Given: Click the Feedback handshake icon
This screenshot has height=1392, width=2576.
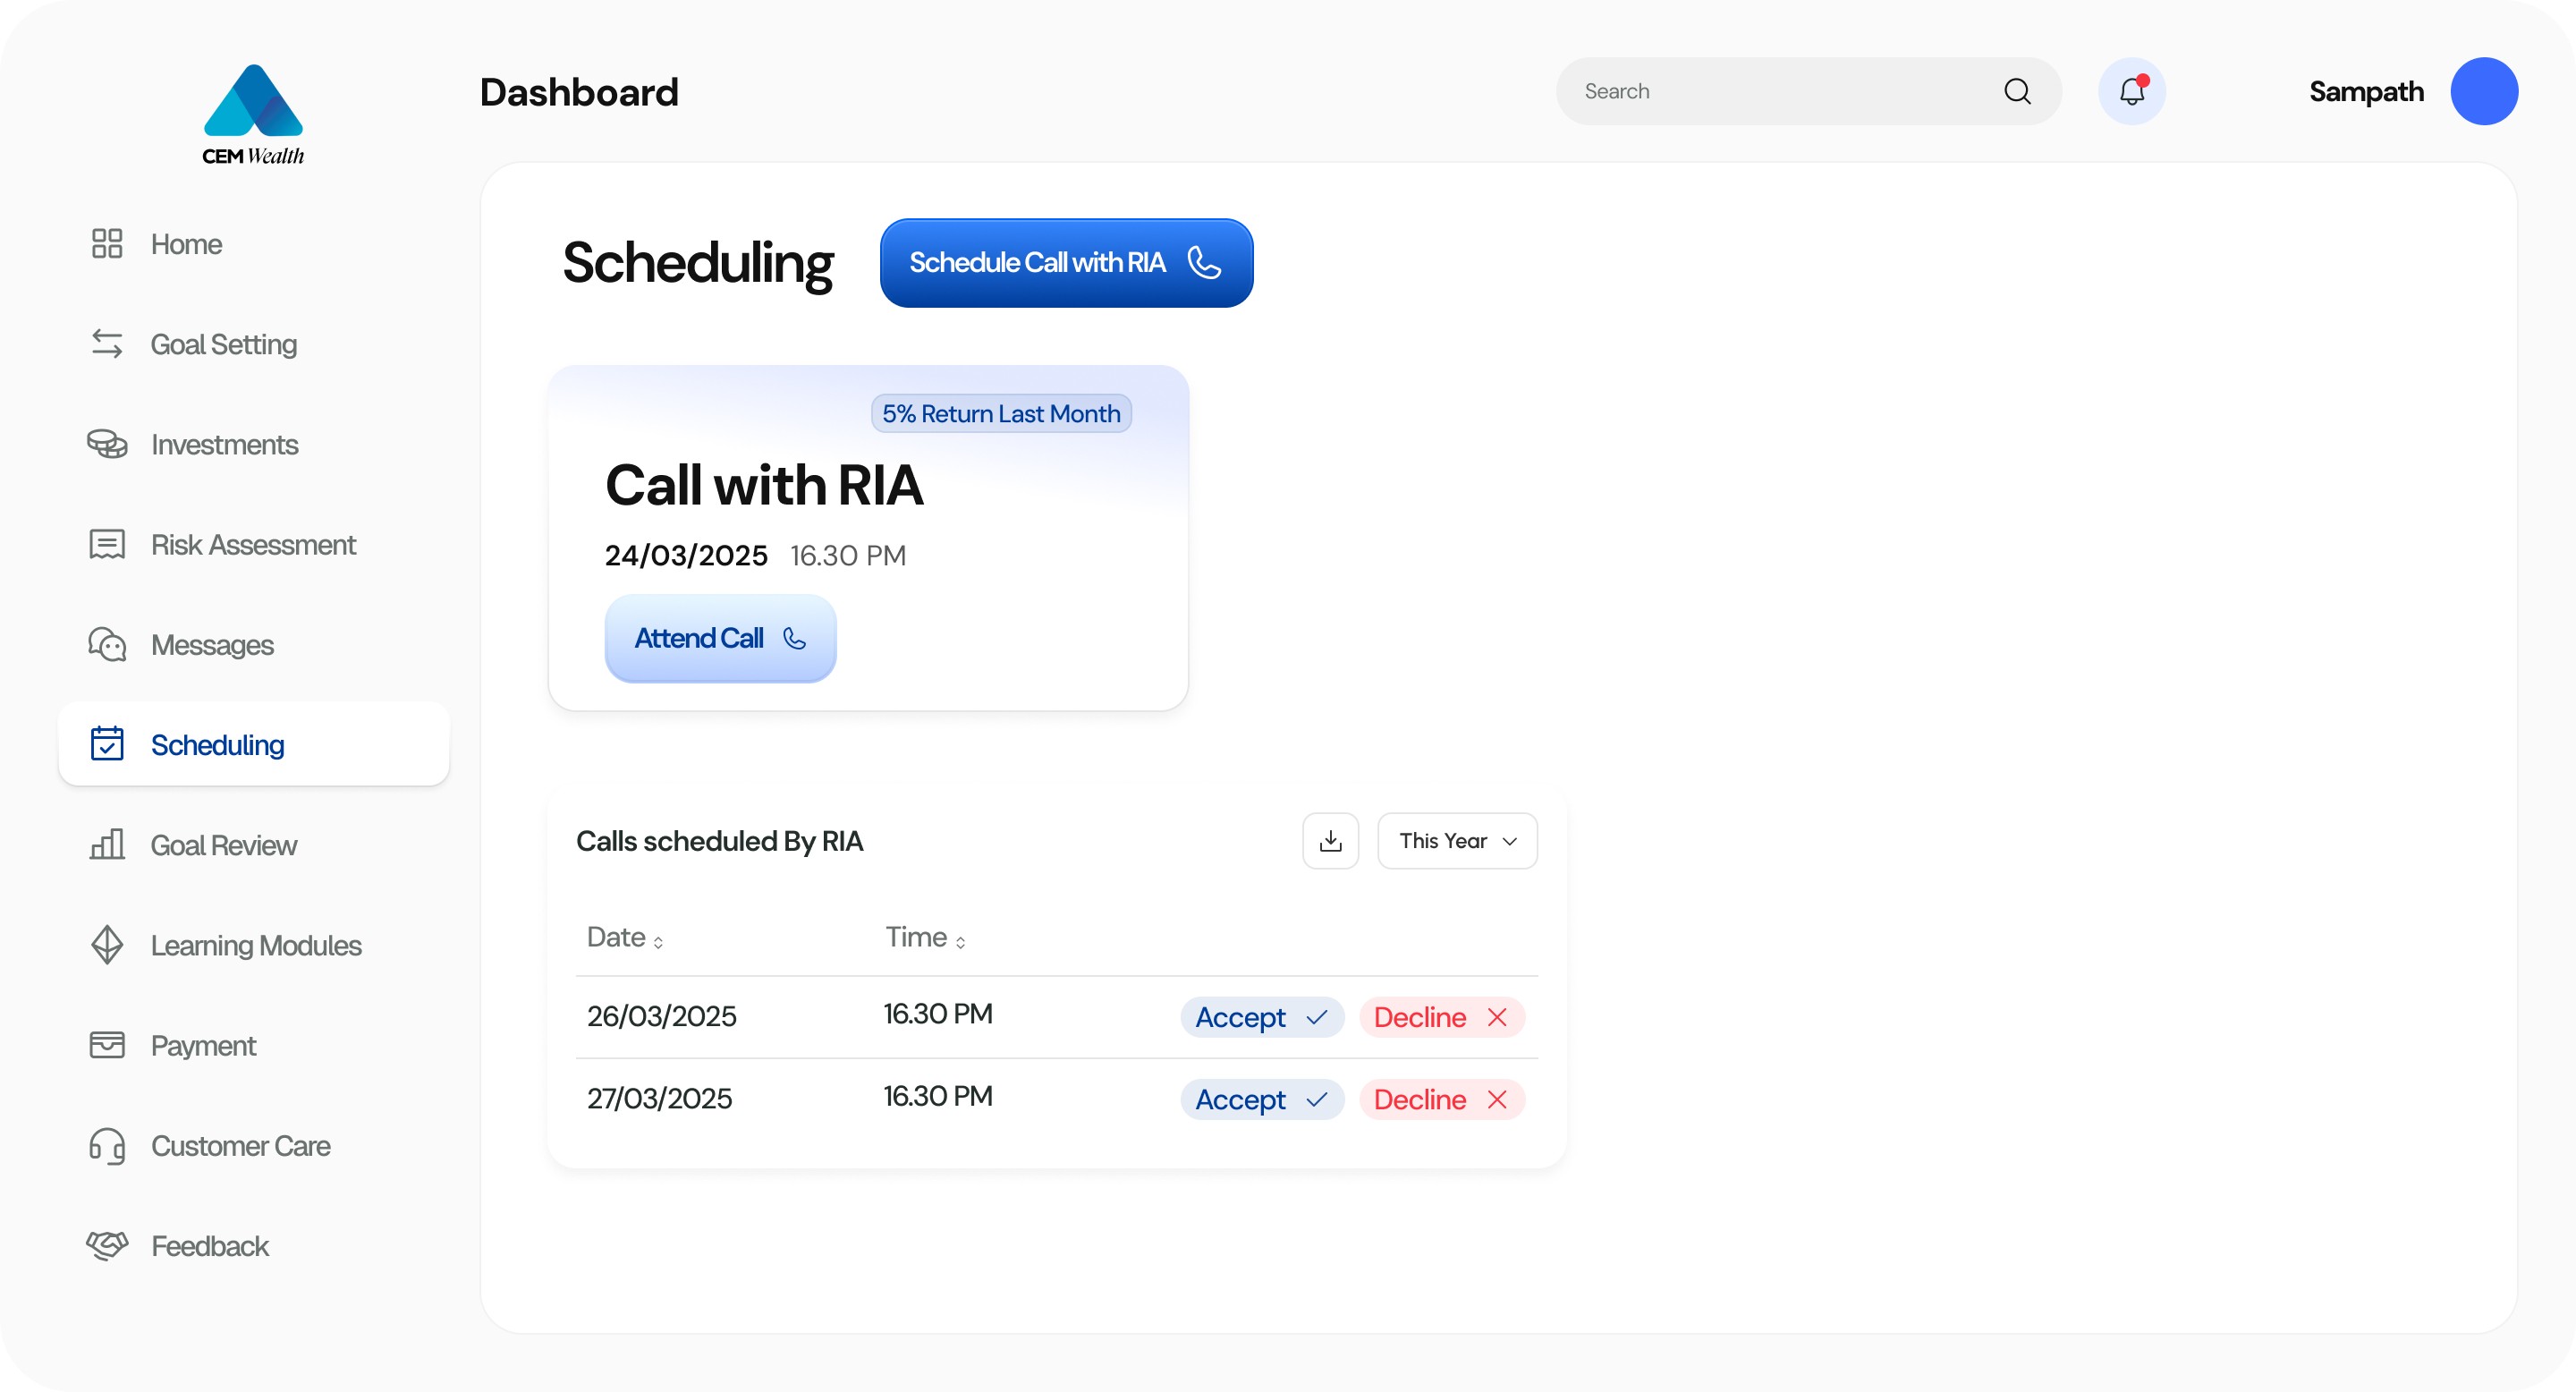Looking at the screenshot, I should click(107, 1246).
